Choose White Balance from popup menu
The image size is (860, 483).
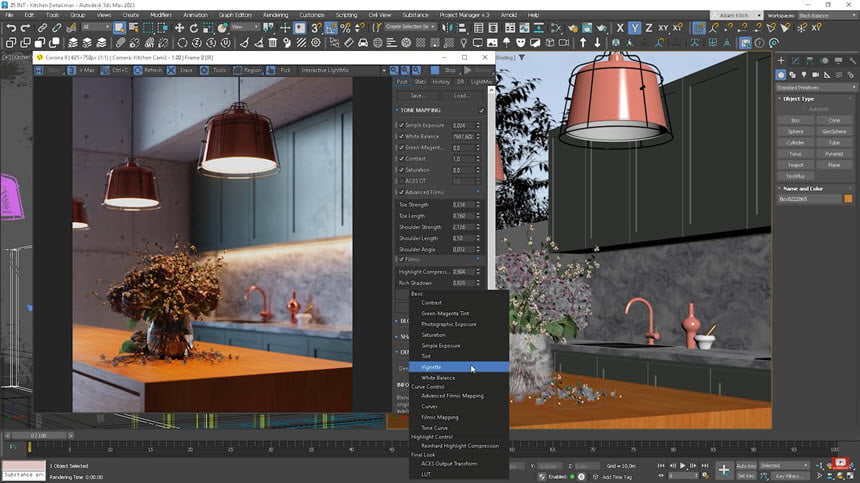pos(459,378)
